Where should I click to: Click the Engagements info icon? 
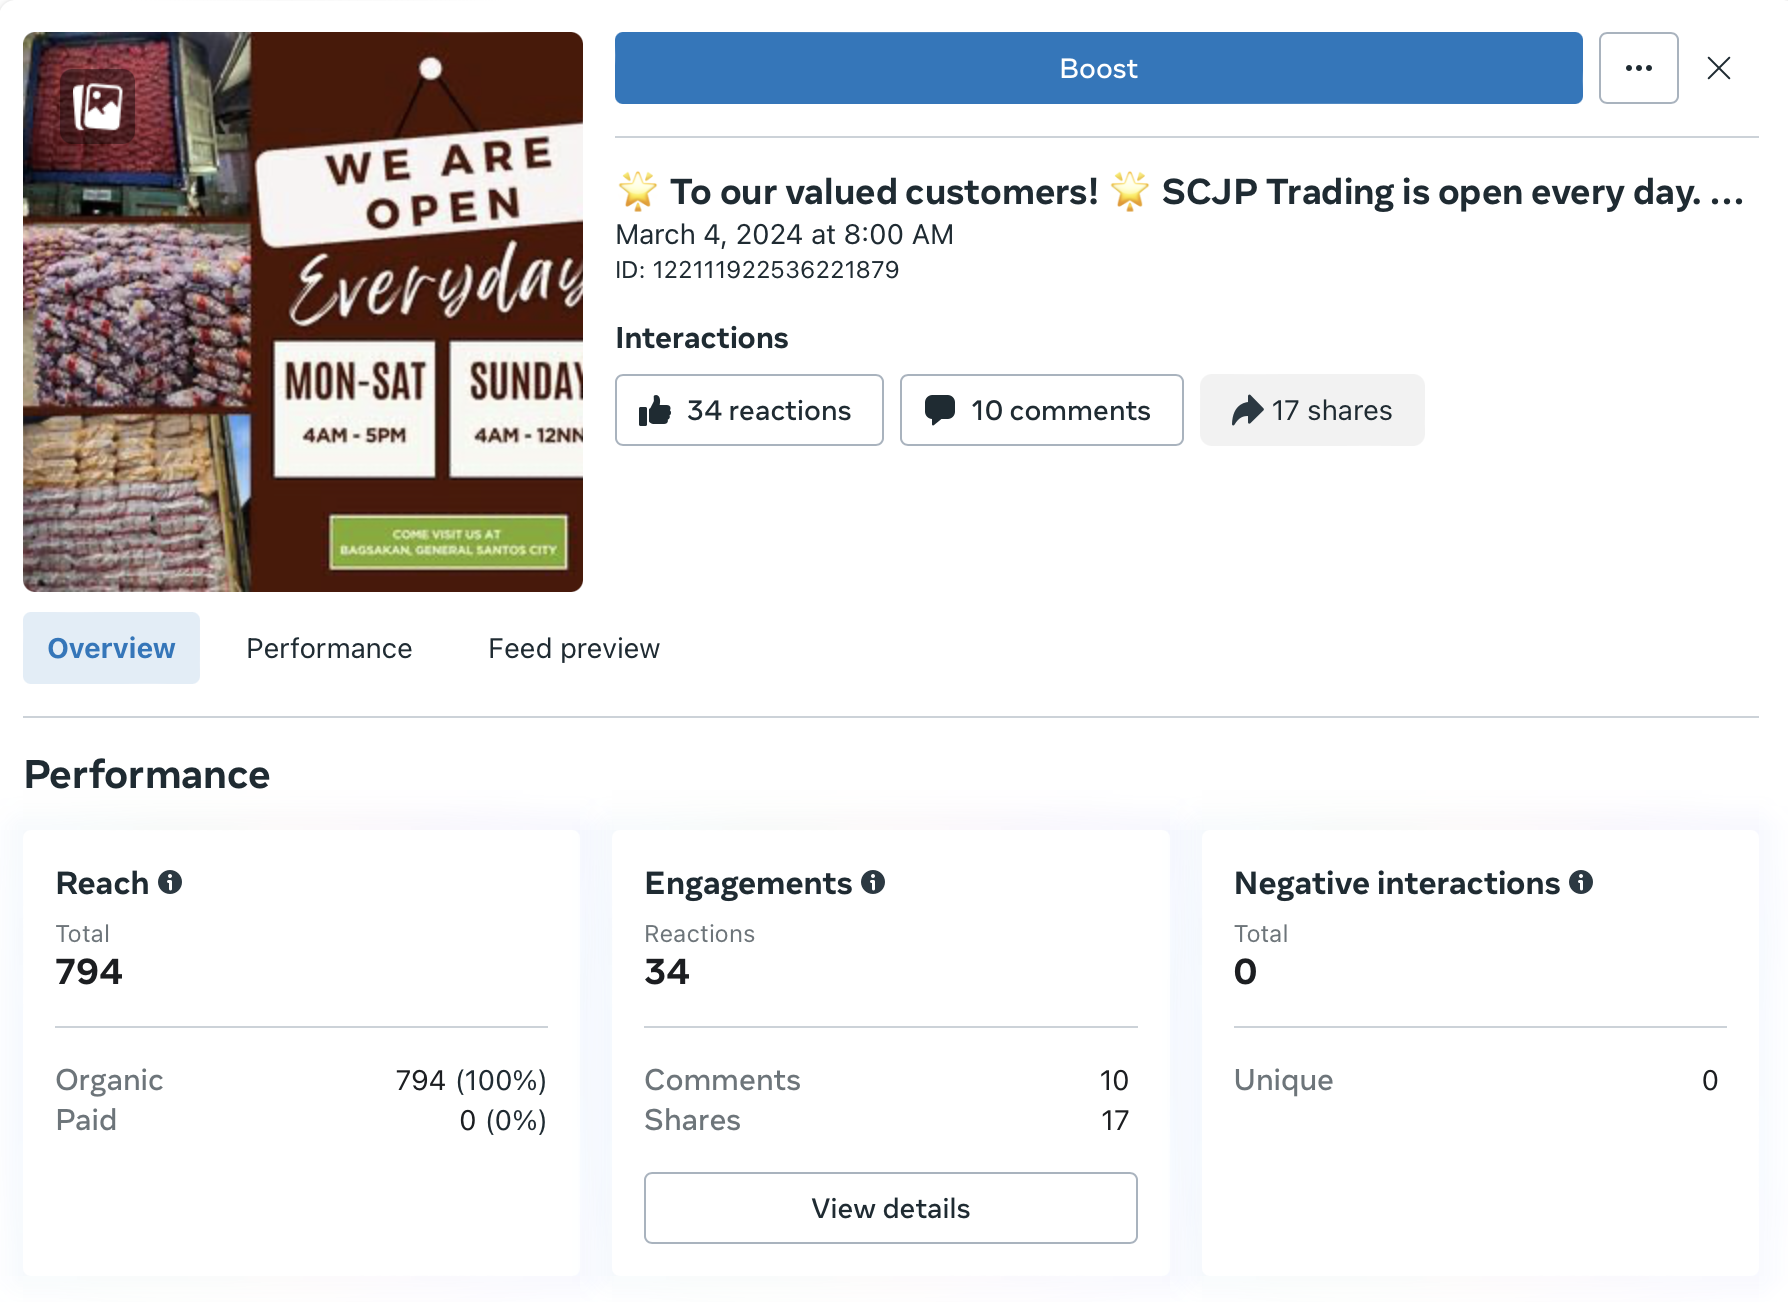pyautogui.click(x=873, y=882)
